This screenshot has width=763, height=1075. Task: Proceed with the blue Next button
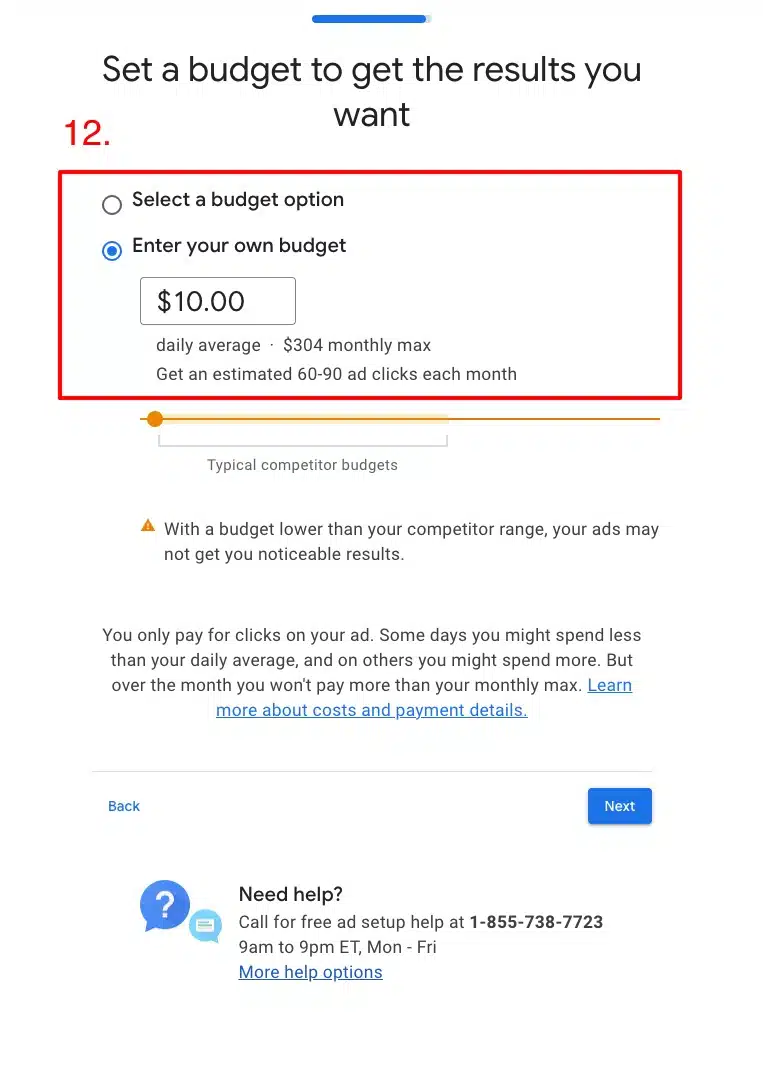[620, 806]
